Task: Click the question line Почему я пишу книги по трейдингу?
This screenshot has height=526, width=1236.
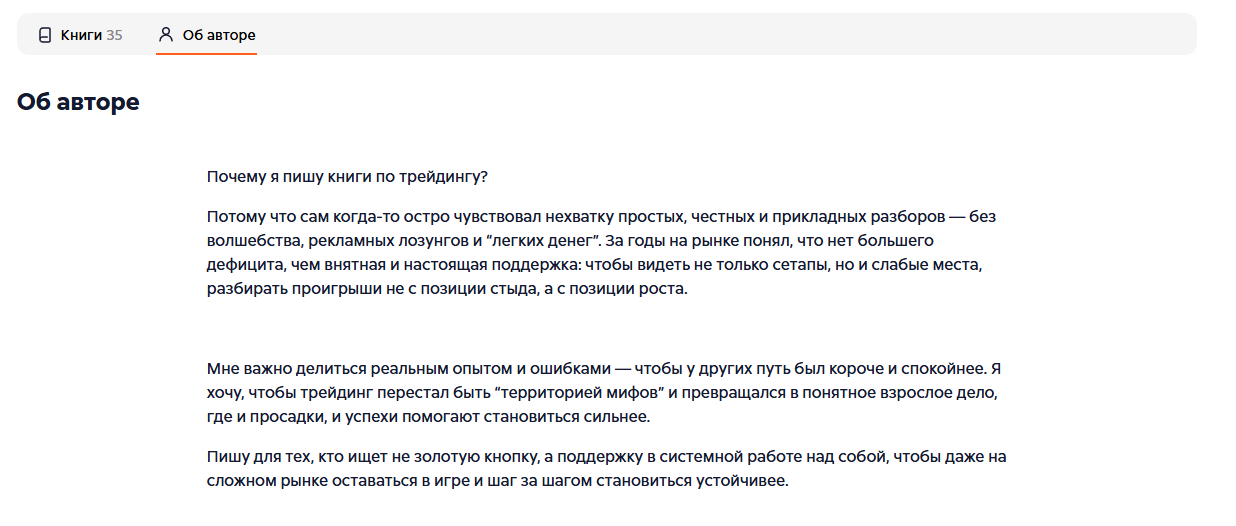Action: (x=347, y=177)
